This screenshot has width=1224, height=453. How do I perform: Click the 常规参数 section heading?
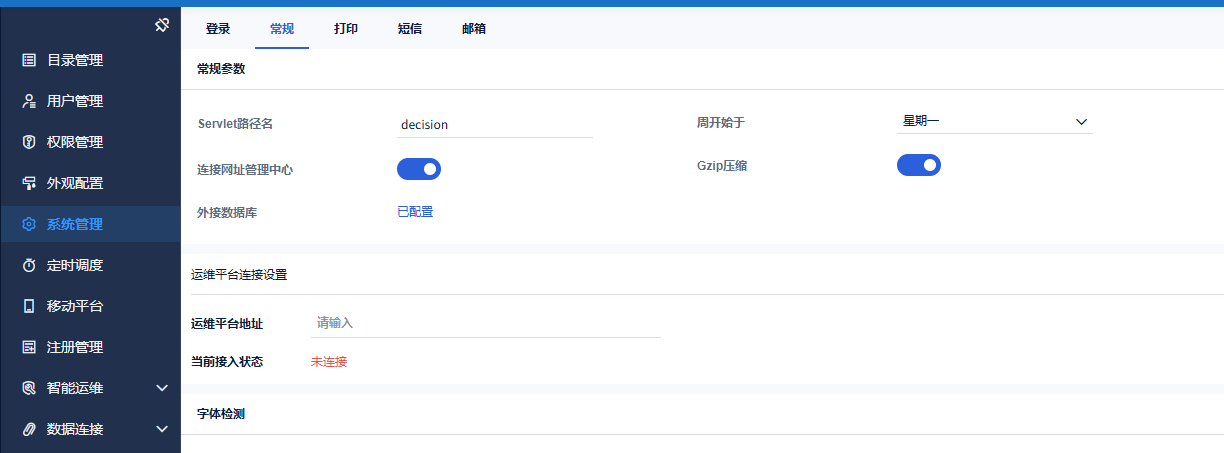pos(221,69)
